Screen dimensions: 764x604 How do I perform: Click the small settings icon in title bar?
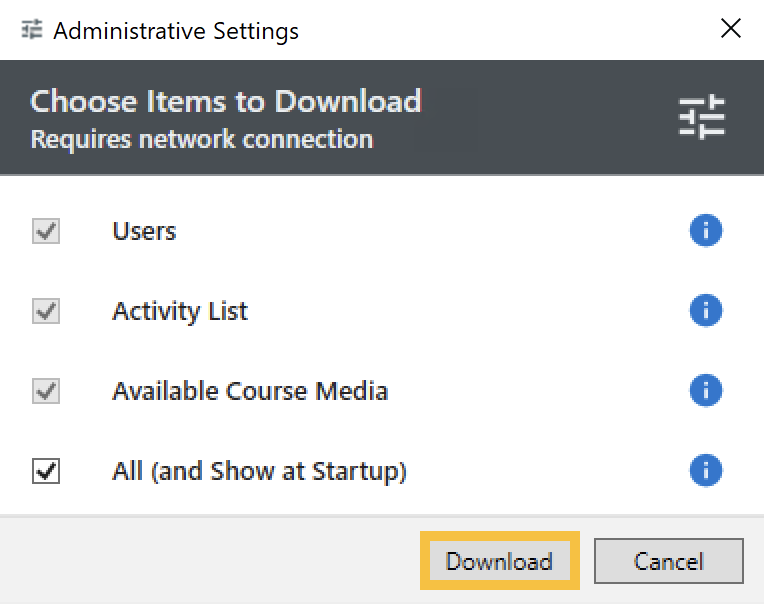[32, 30]
